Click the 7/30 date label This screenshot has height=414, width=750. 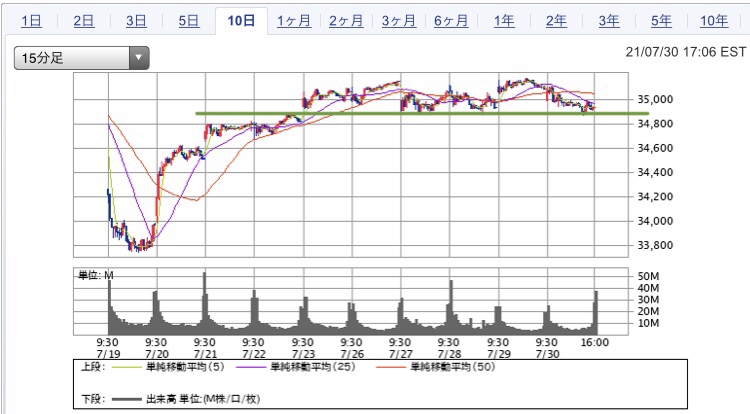point(547,354)
